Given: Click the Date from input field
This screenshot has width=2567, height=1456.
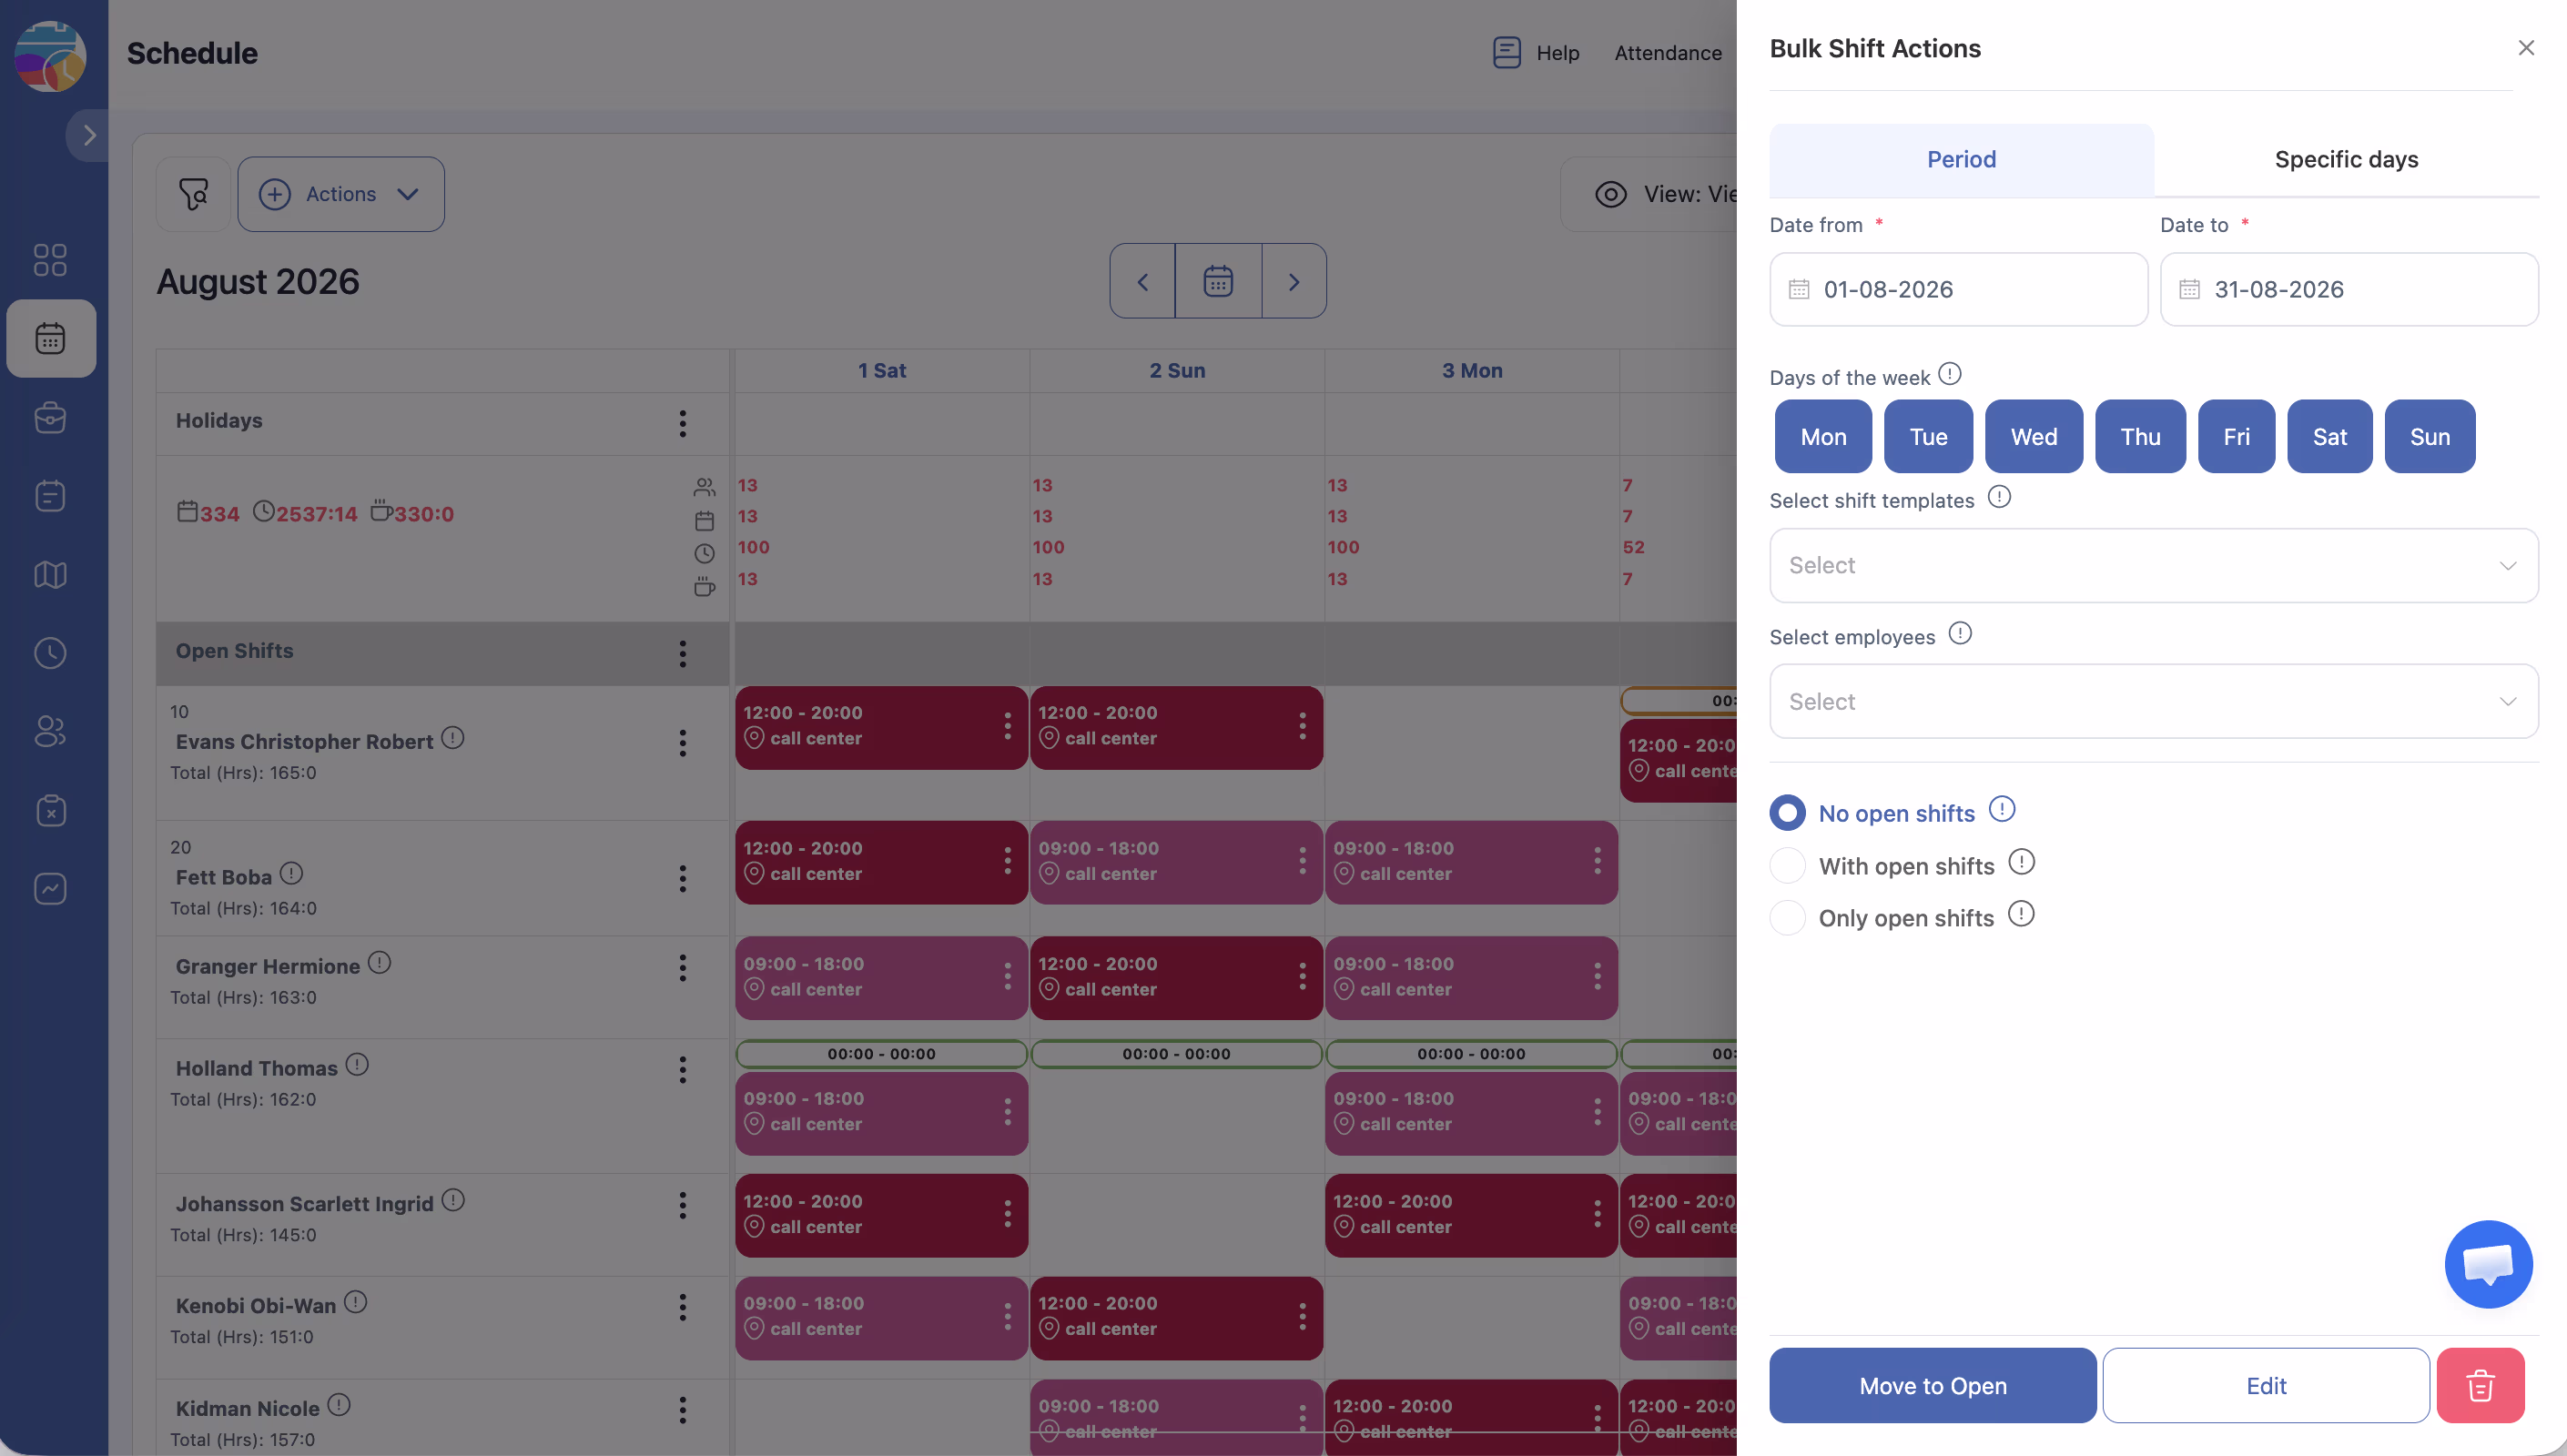Looking at the screenshot, I should point(1957,289).
